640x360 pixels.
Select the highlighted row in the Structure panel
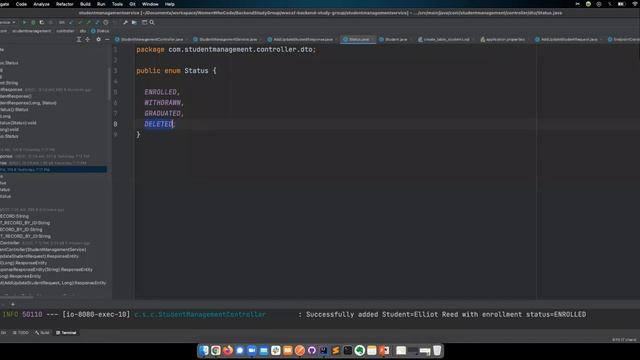tap(53, 169)
